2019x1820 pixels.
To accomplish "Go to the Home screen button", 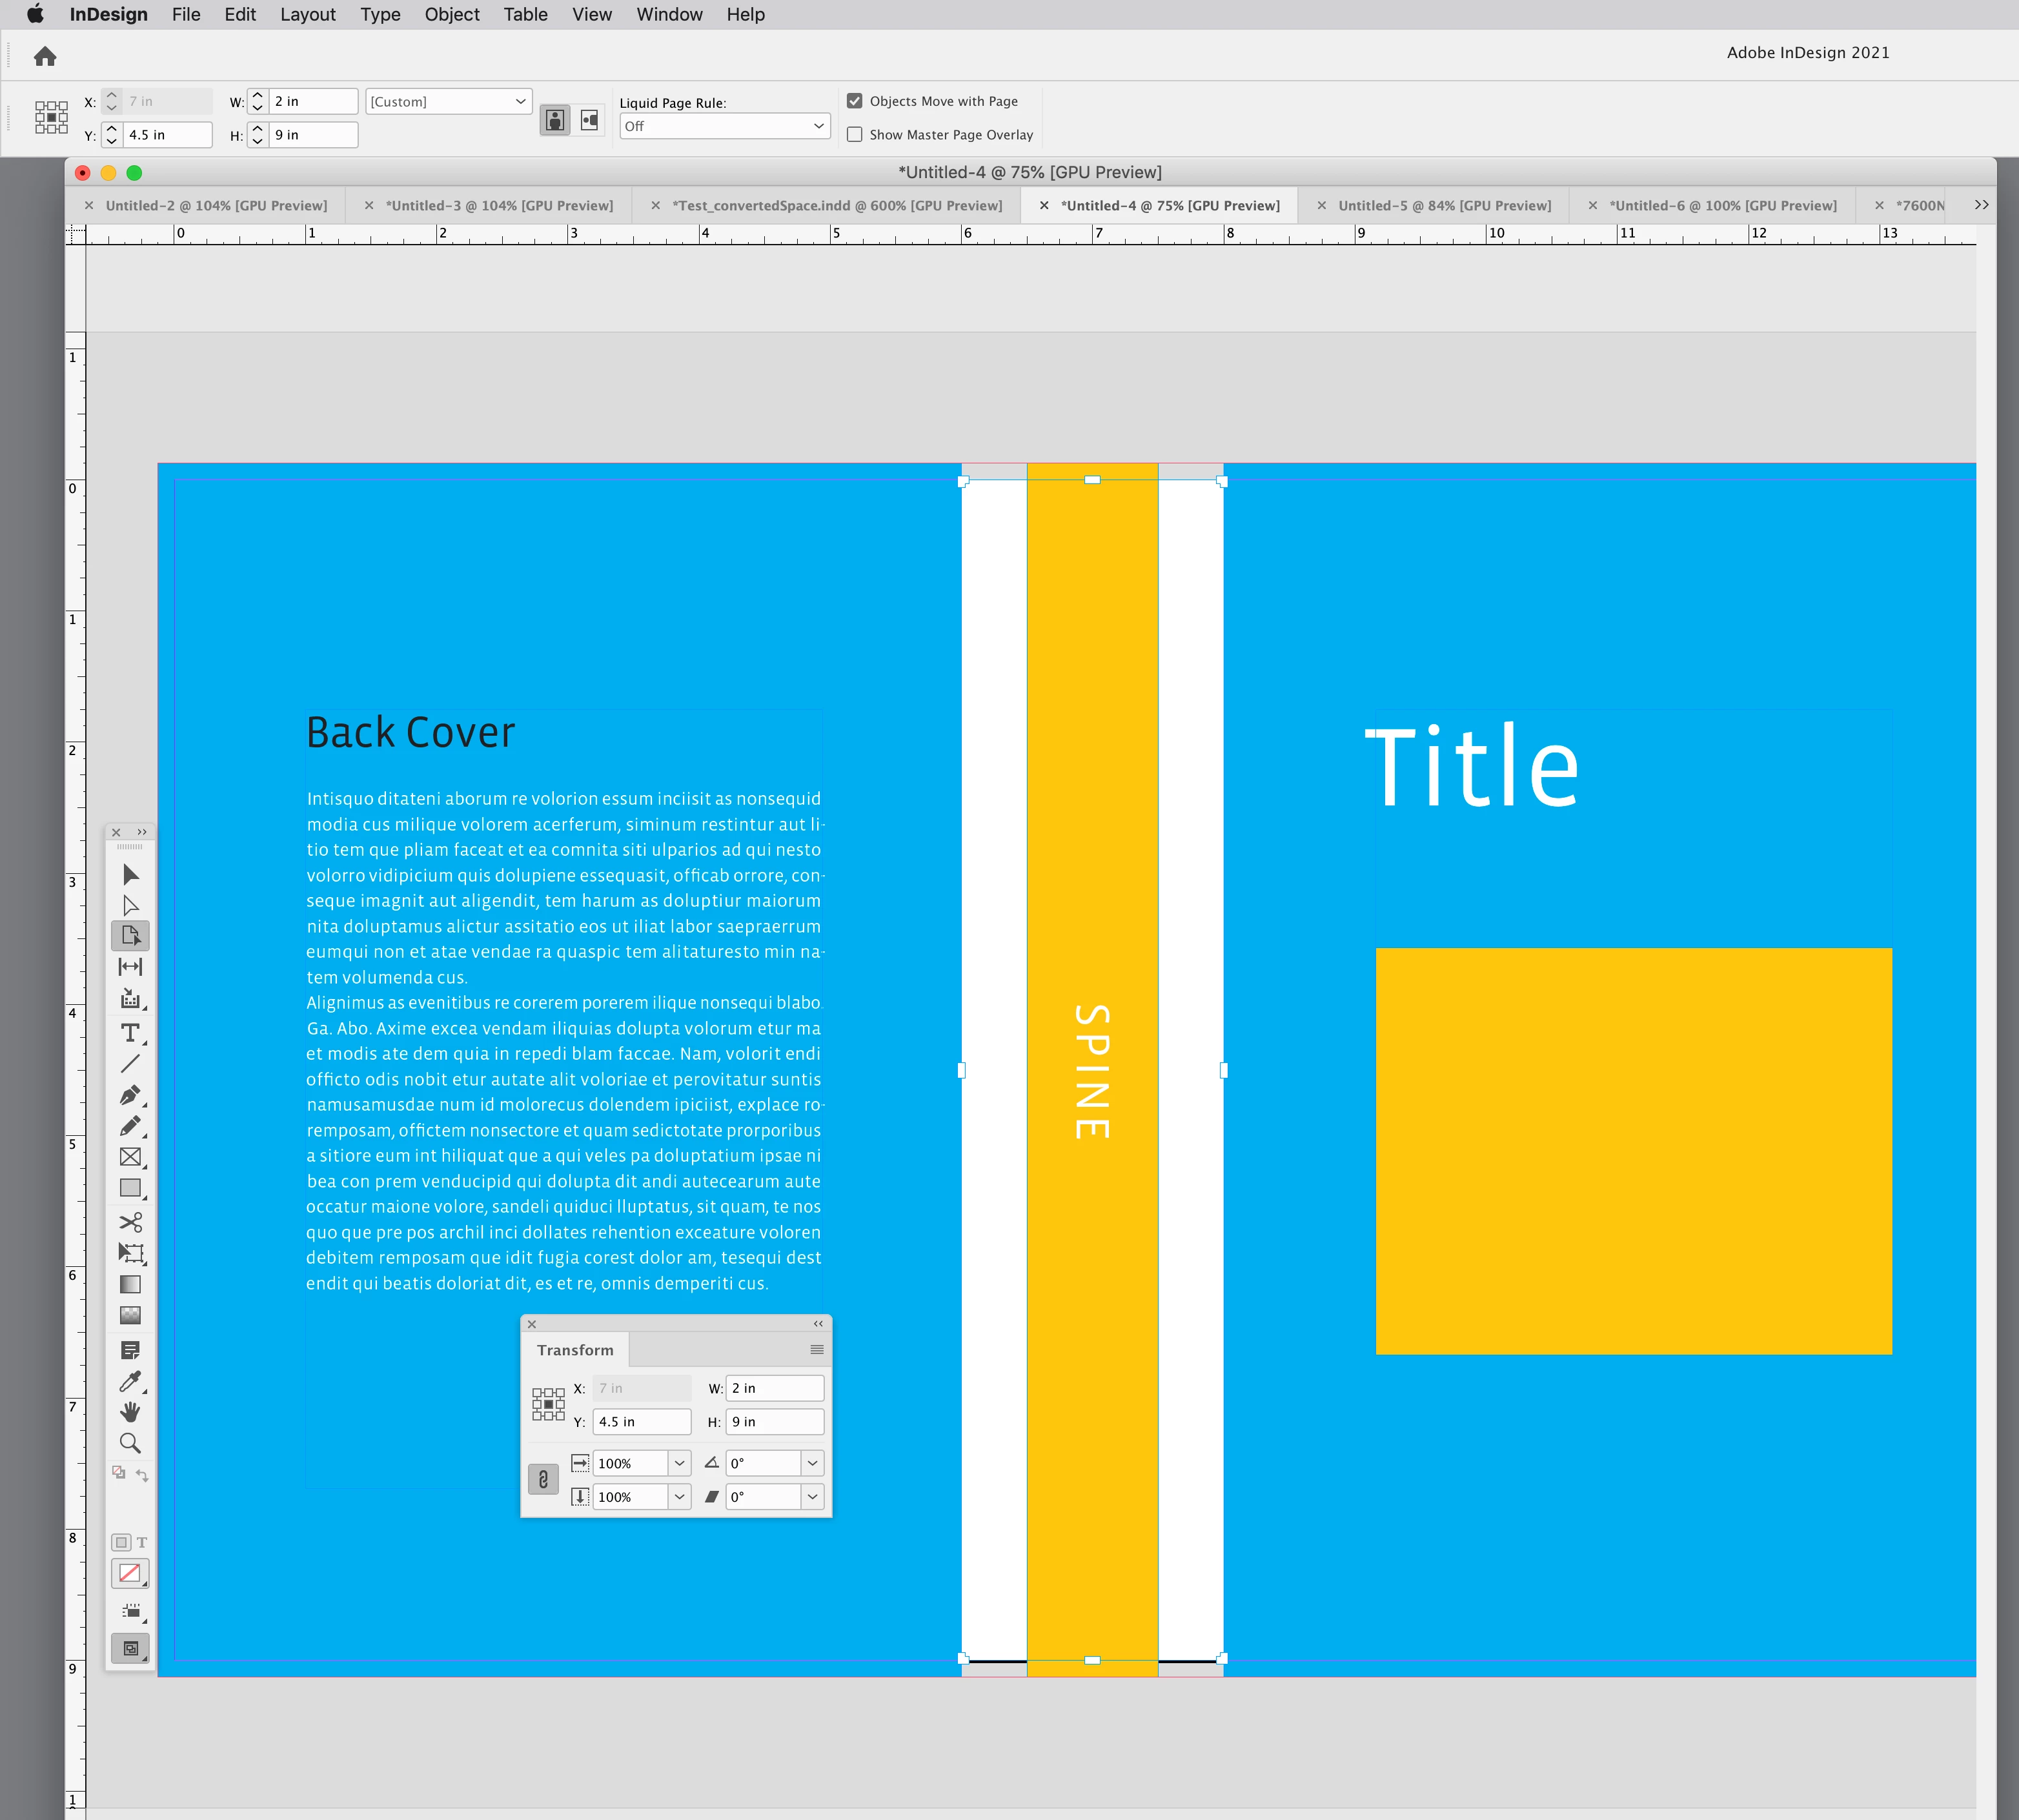I will pos(45,56).
